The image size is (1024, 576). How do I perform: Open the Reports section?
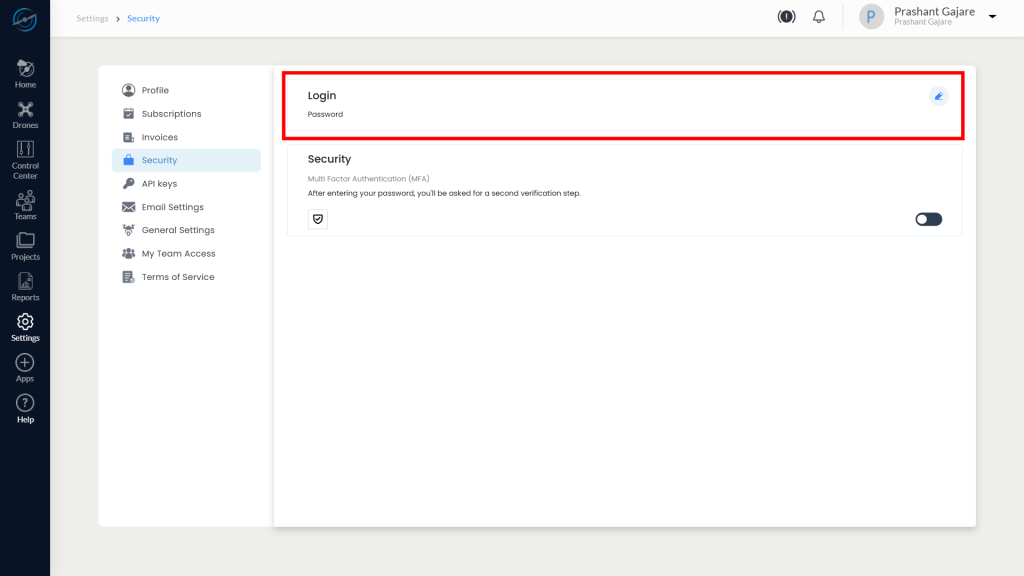coord(24,283)
